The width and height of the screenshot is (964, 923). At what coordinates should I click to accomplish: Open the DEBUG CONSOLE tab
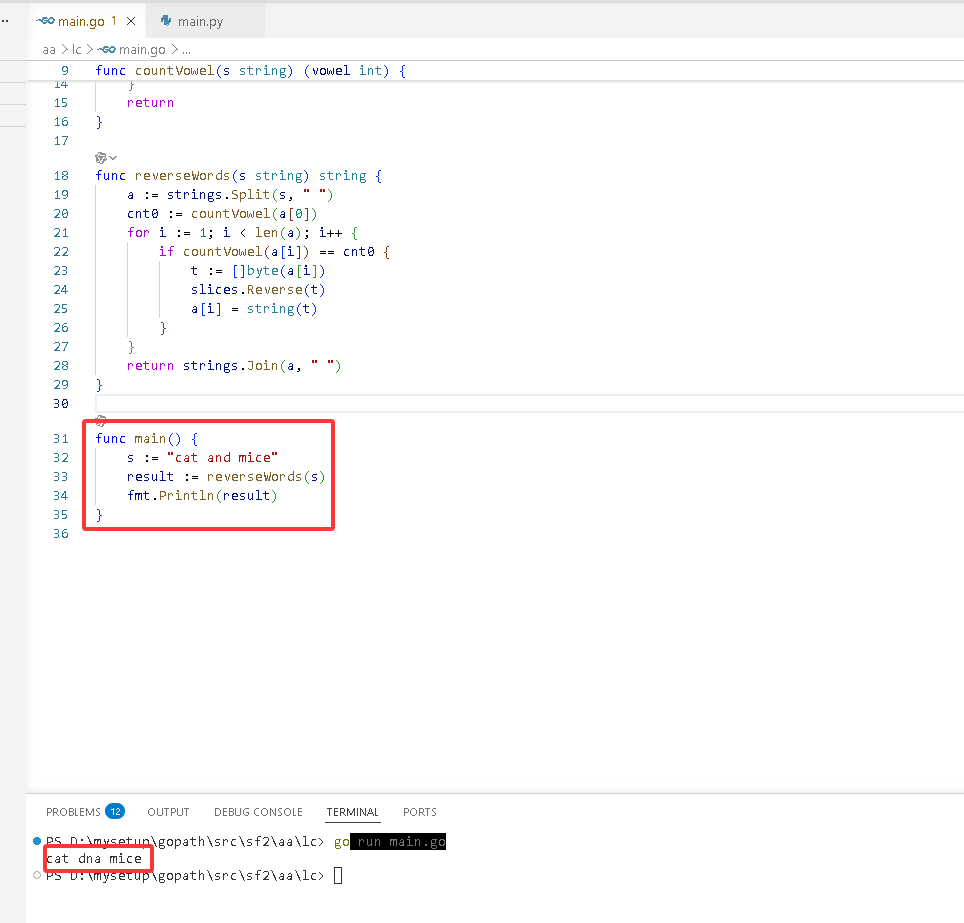(258, 812)
